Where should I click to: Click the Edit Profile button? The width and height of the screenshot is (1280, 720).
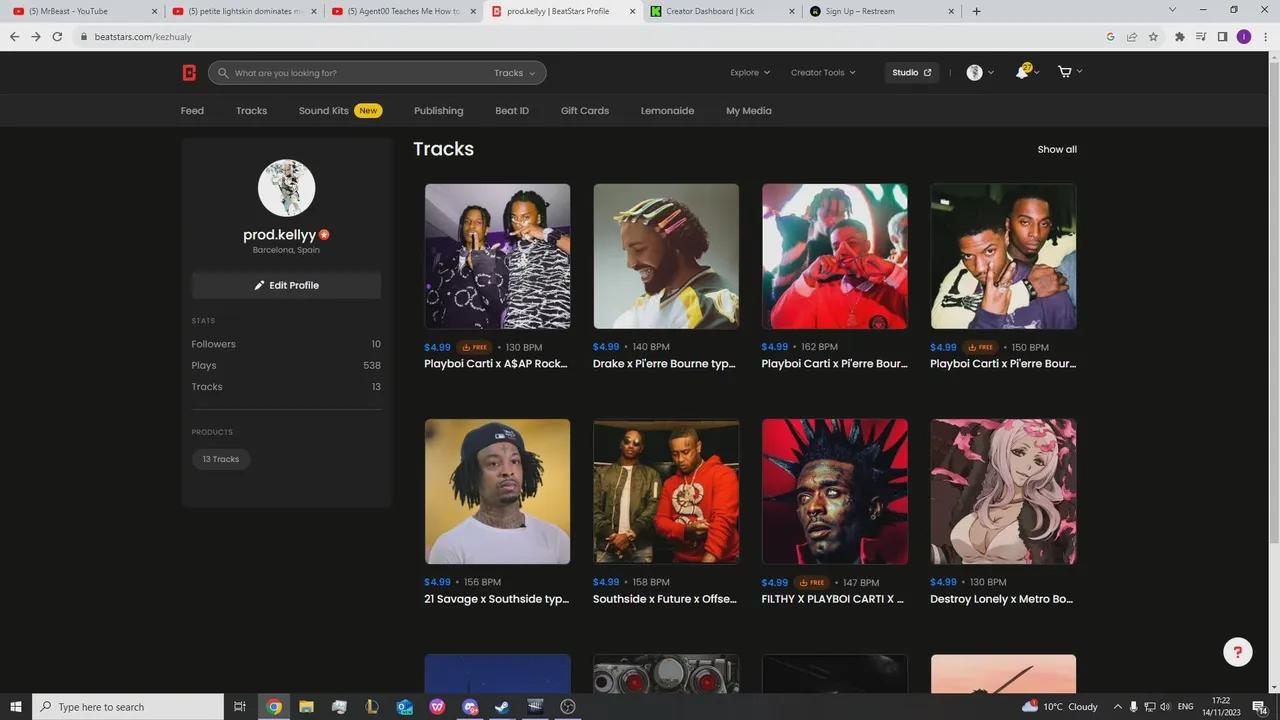pos(286,285)
